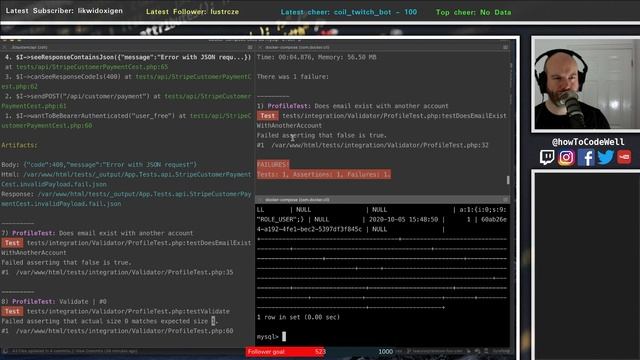Viewport: 640px width, 360px height.
Task: Open the Twitch icon under @howToCodeWell
Action: (547, 158)
